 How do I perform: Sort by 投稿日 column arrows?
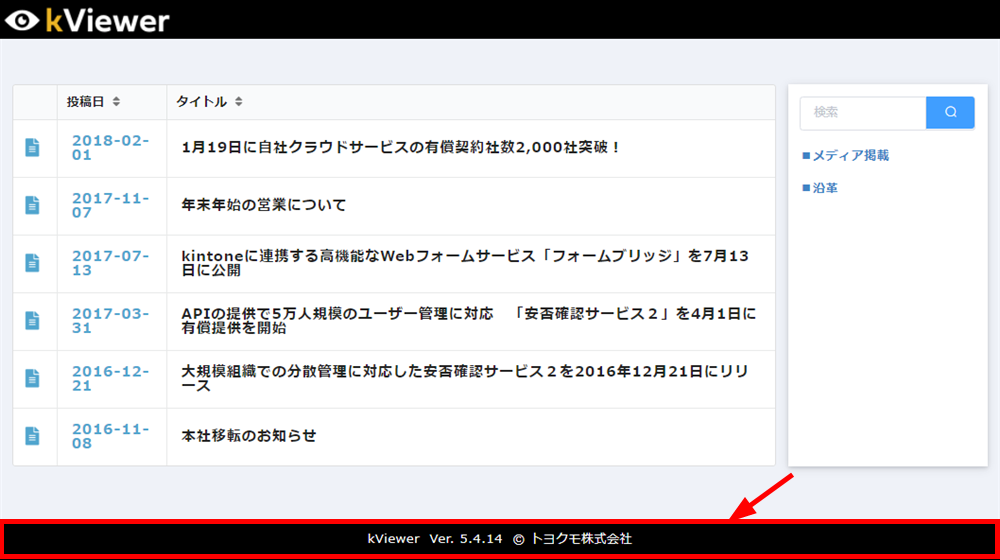(116, 101)
